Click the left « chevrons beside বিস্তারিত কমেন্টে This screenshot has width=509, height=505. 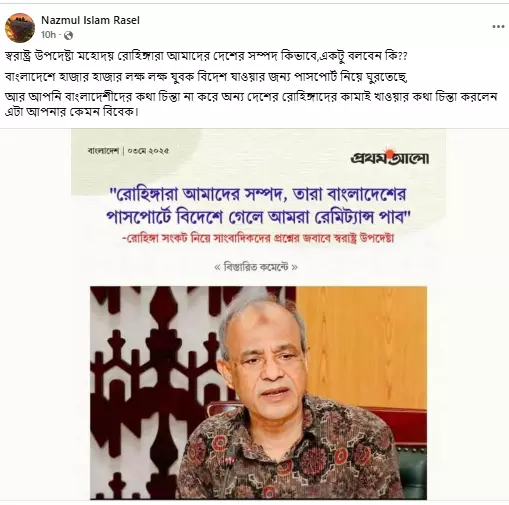point(217,267)
